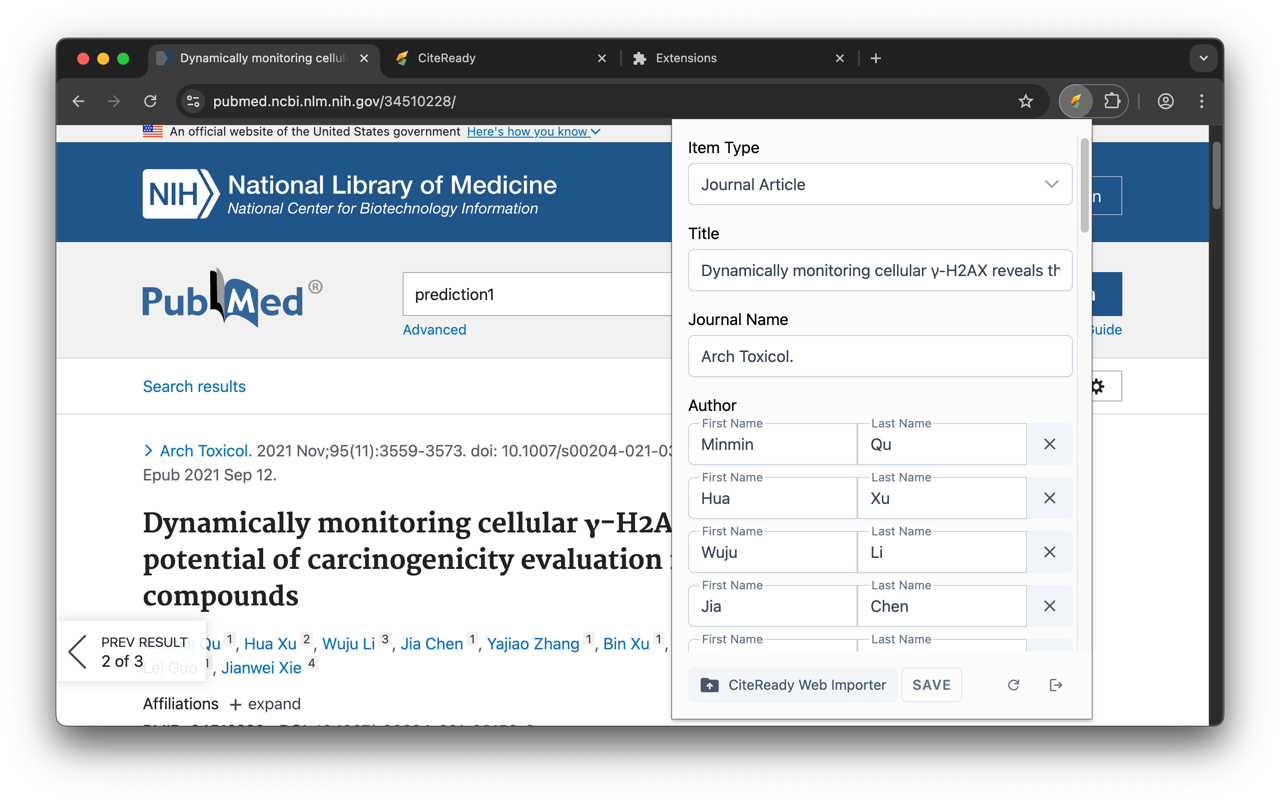Viewport: 1280px width, 800px height.
Task: Click the refresh icon in CiteReady popup
Action: coord(1013,685)
